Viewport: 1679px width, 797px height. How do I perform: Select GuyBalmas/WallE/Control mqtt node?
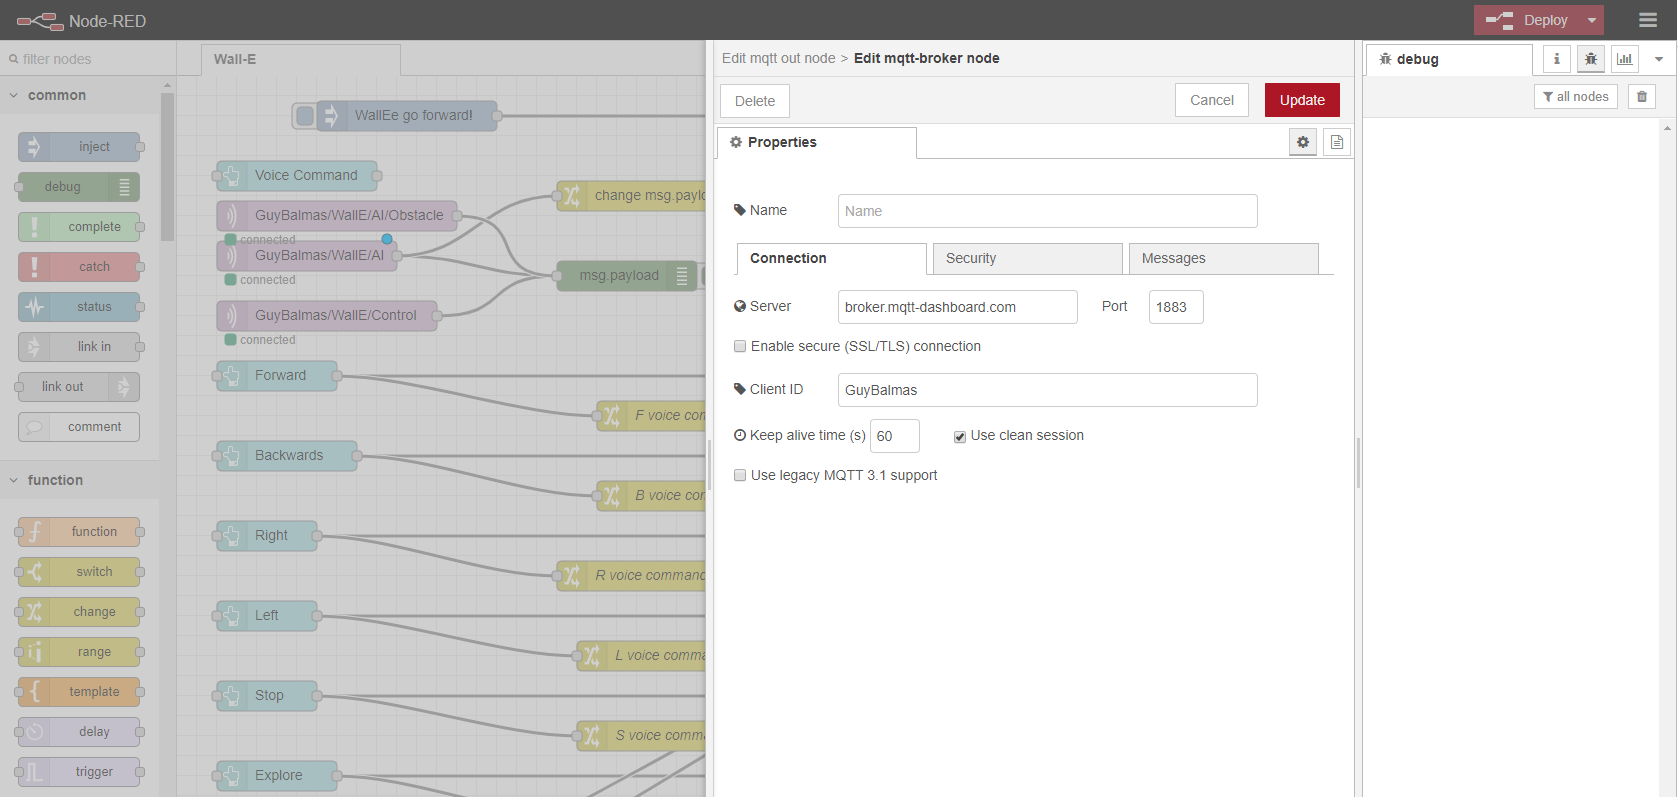(327, 316)
